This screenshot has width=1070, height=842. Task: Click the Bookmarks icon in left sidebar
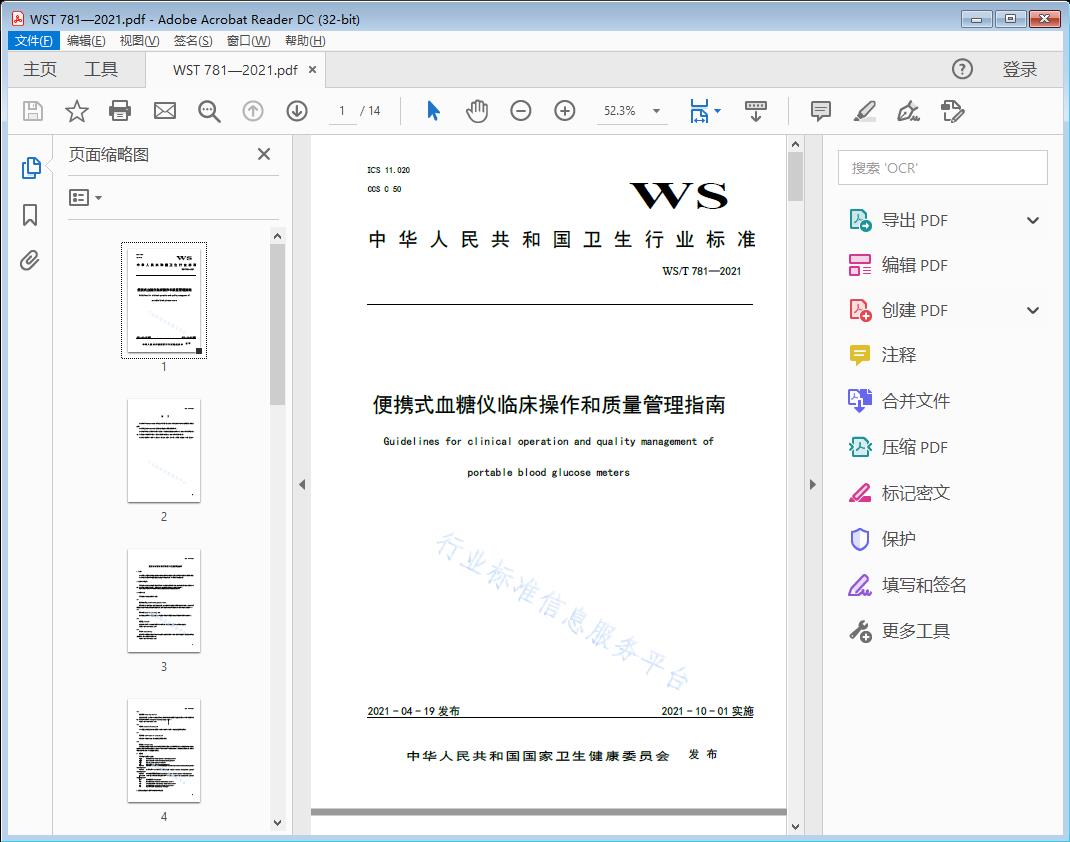pos(30,213)
